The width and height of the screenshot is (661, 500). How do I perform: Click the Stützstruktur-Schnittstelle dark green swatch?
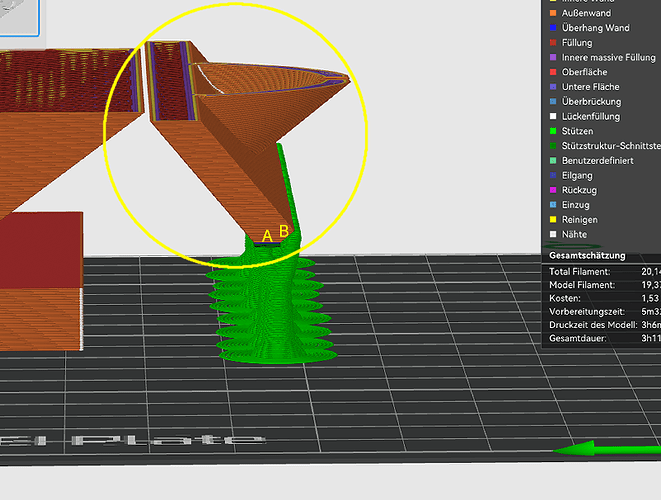(553, 146)
